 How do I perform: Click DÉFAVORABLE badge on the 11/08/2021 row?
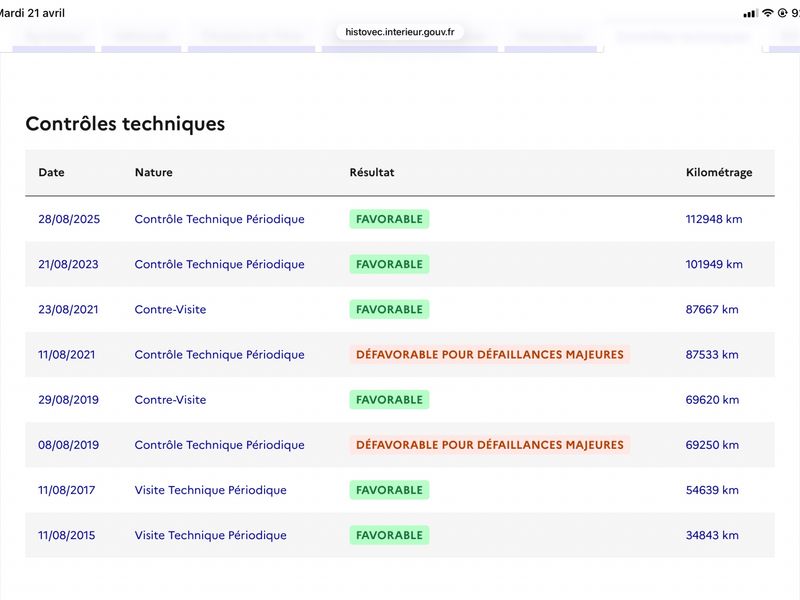point(490,355)
